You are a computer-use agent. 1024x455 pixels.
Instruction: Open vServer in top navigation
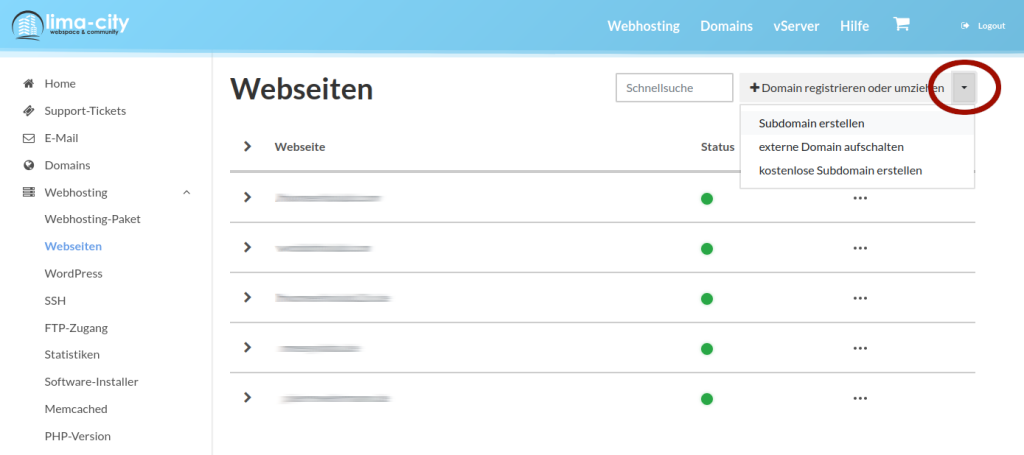[x=791, y=26]
